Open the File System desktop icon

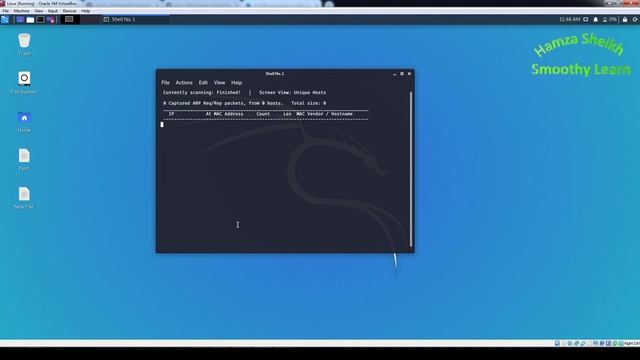click(24, 83)
